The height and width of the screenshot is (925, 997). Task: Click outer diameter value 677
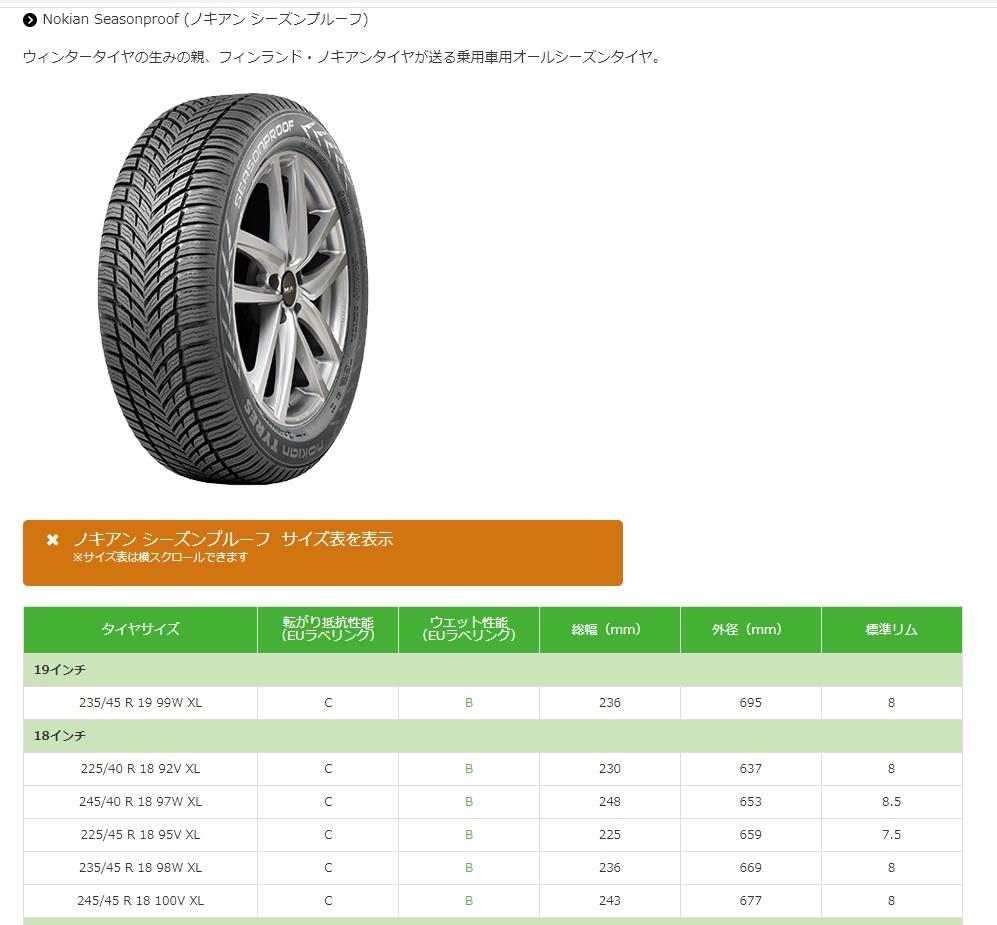pos(751,901)
